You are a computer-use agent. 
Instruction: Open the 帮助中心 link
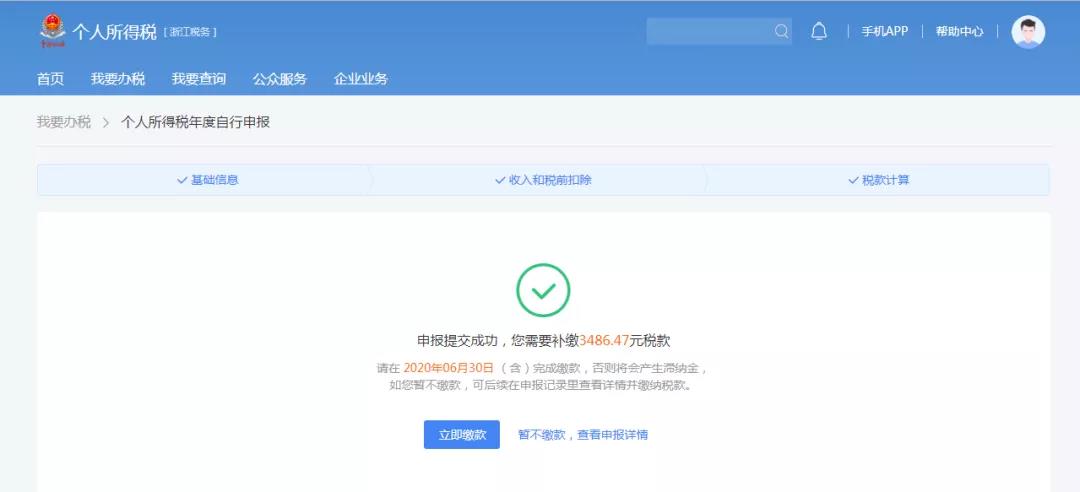[959, 32]
